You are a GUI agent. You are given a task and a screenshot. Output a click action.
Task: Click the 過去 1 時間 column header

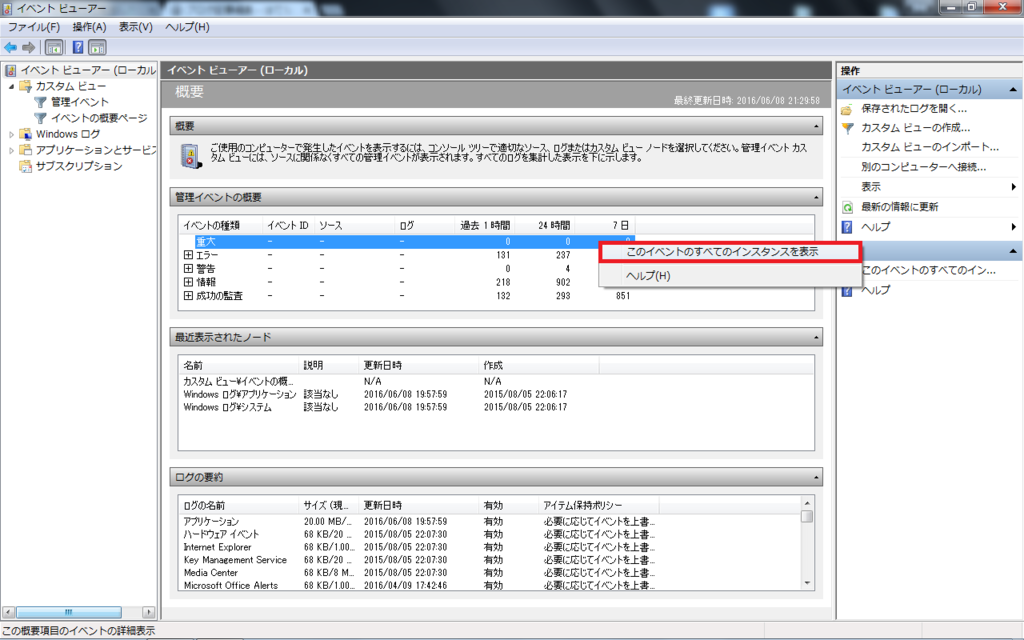pyautogui.click(x=485, y=225)
